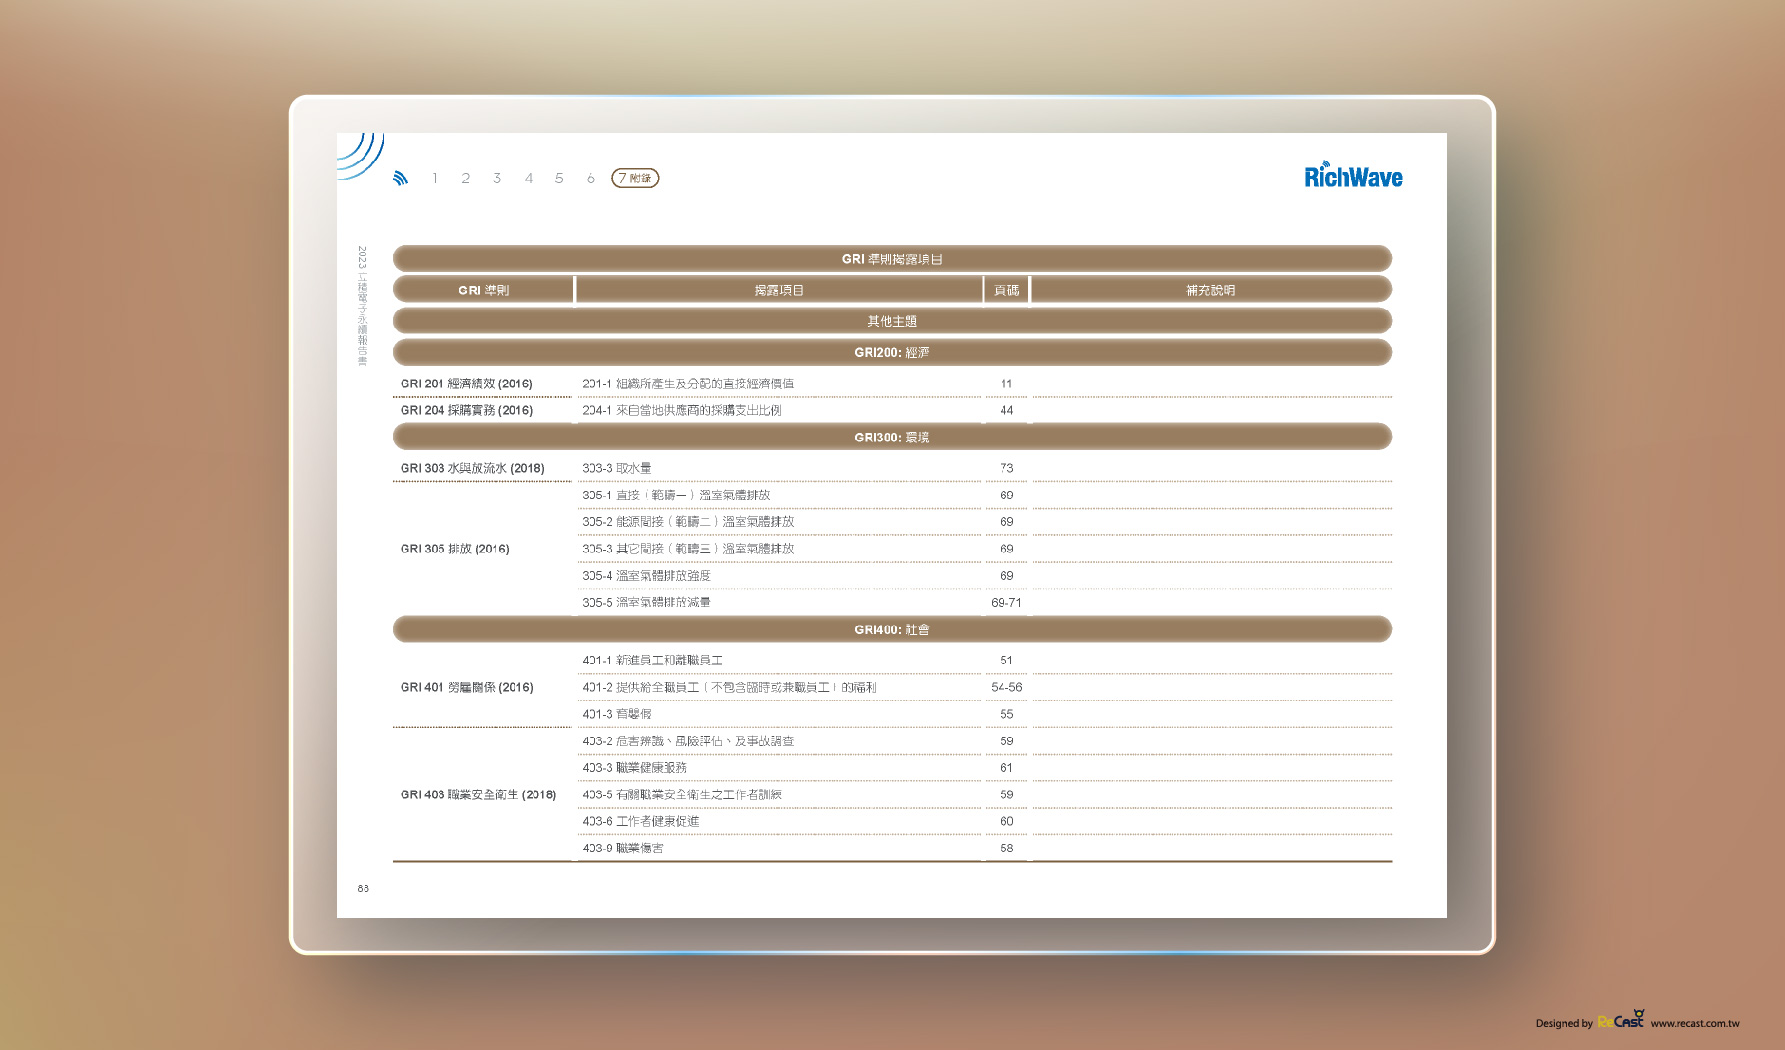Go to chapter tab 6

coord(590,178)
